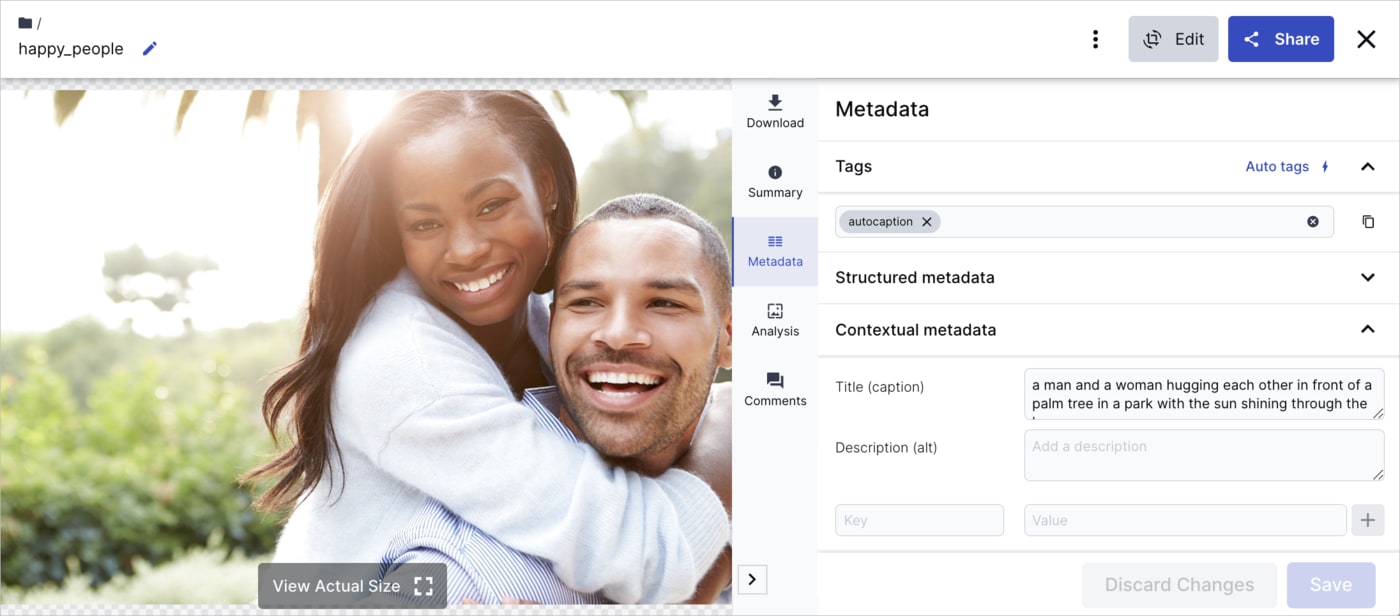The image size is (1400, 616).
Task: Click pencil icon to rename happy_people
Action: tap(150, 48)
